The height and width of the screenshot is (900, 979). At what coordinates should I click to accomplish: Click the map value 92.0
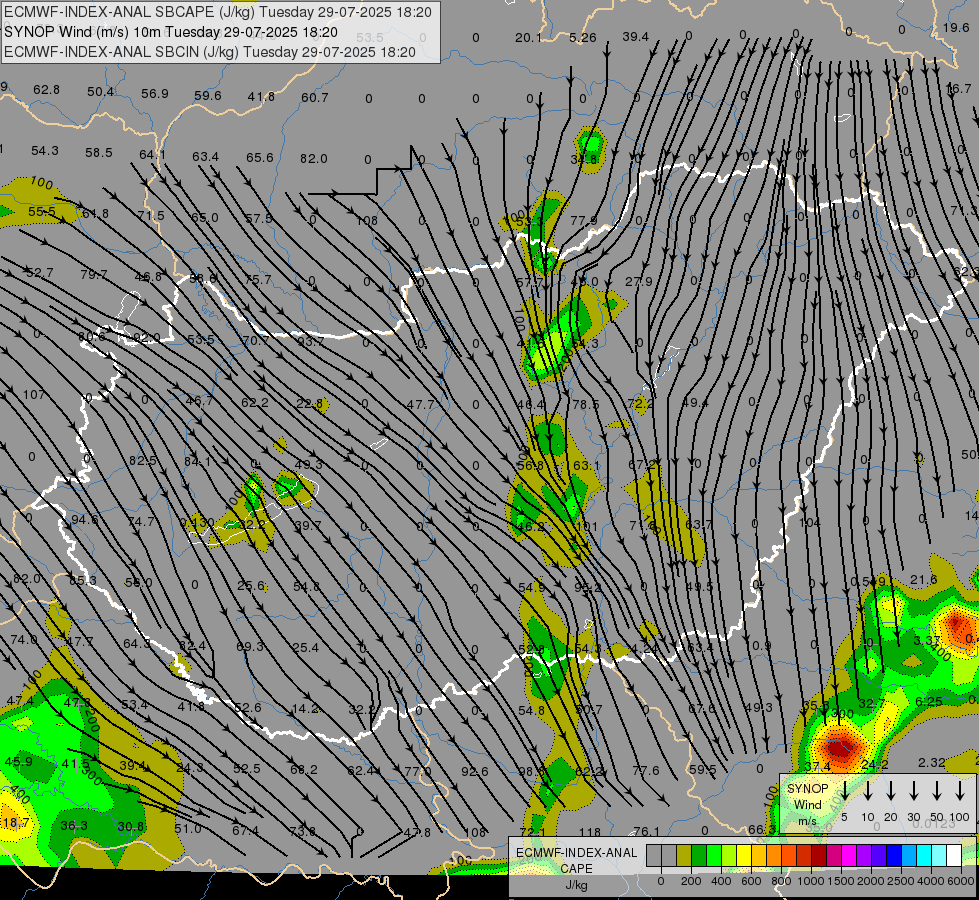147,338
